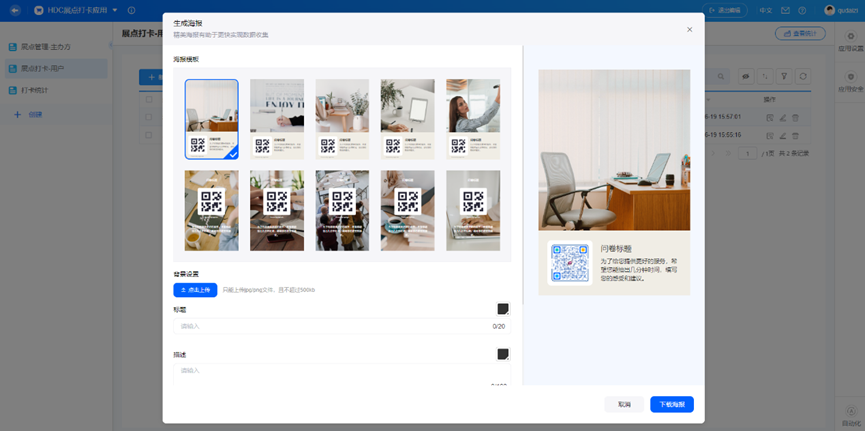
Task: Click the 创建 plus link in the sidebar
Action: [28, 115]
